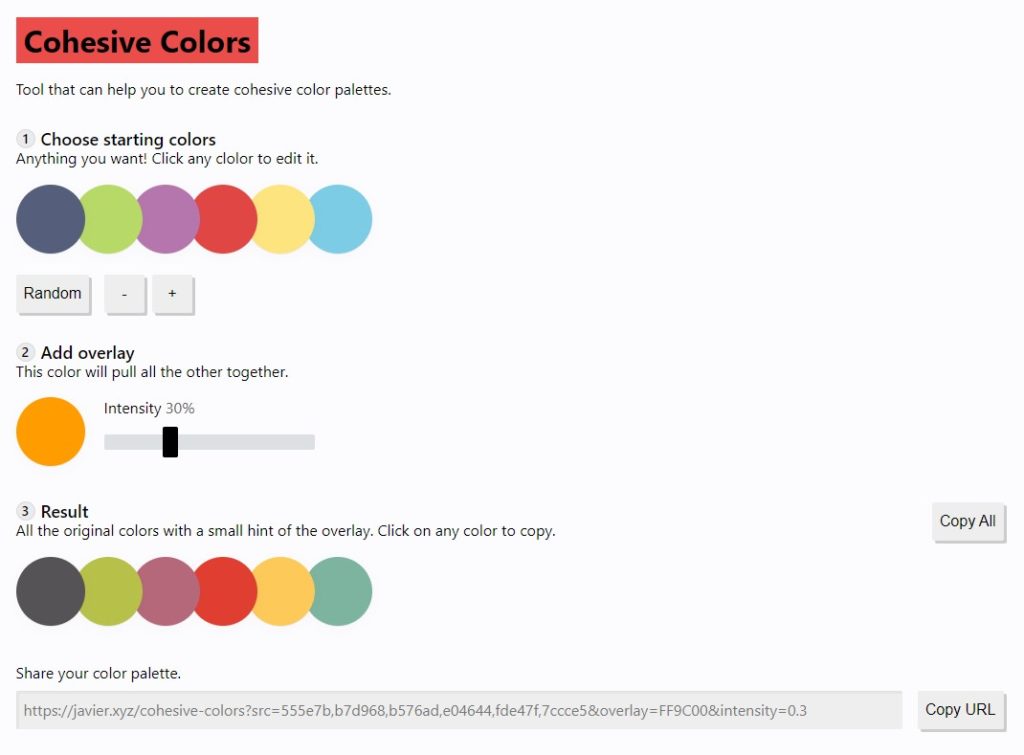
Task: Adjust the Intensity slider handle
Action: [x=170, y=440]
